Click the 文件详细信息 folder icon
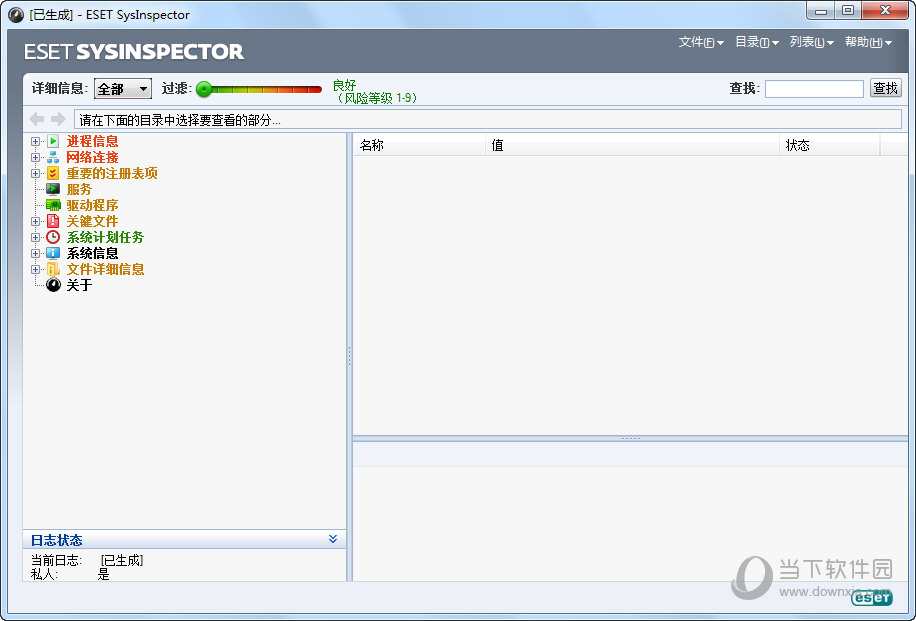916x621 pixels. click(x=53, y=269)
